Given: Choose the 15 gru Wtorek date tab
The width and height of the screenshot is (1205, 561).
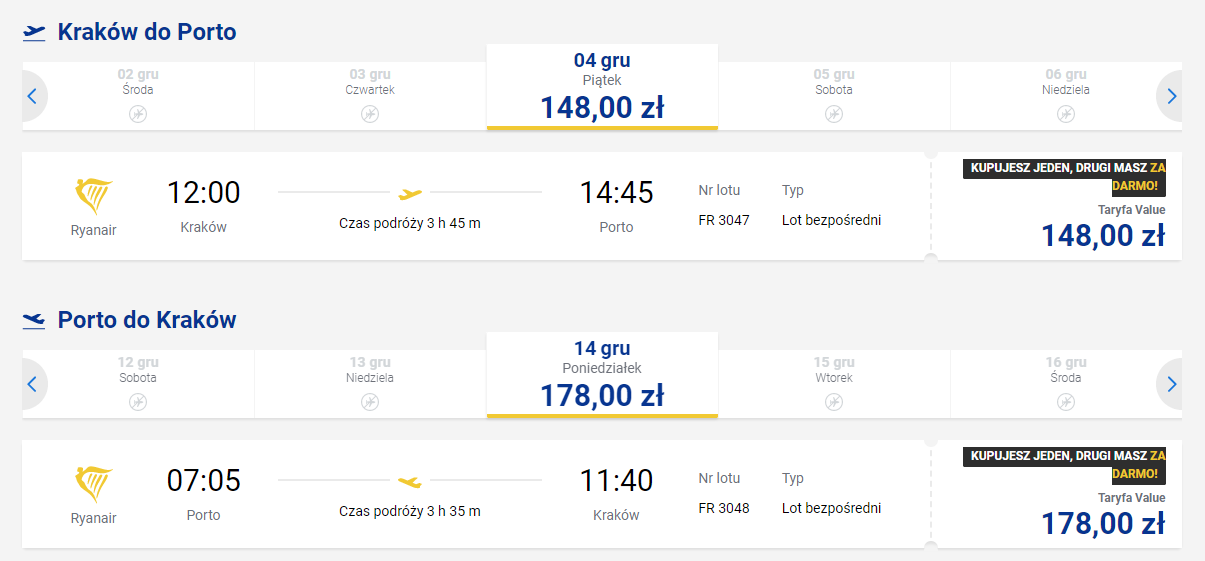Looking at the screenshot, I should [834, 383].
